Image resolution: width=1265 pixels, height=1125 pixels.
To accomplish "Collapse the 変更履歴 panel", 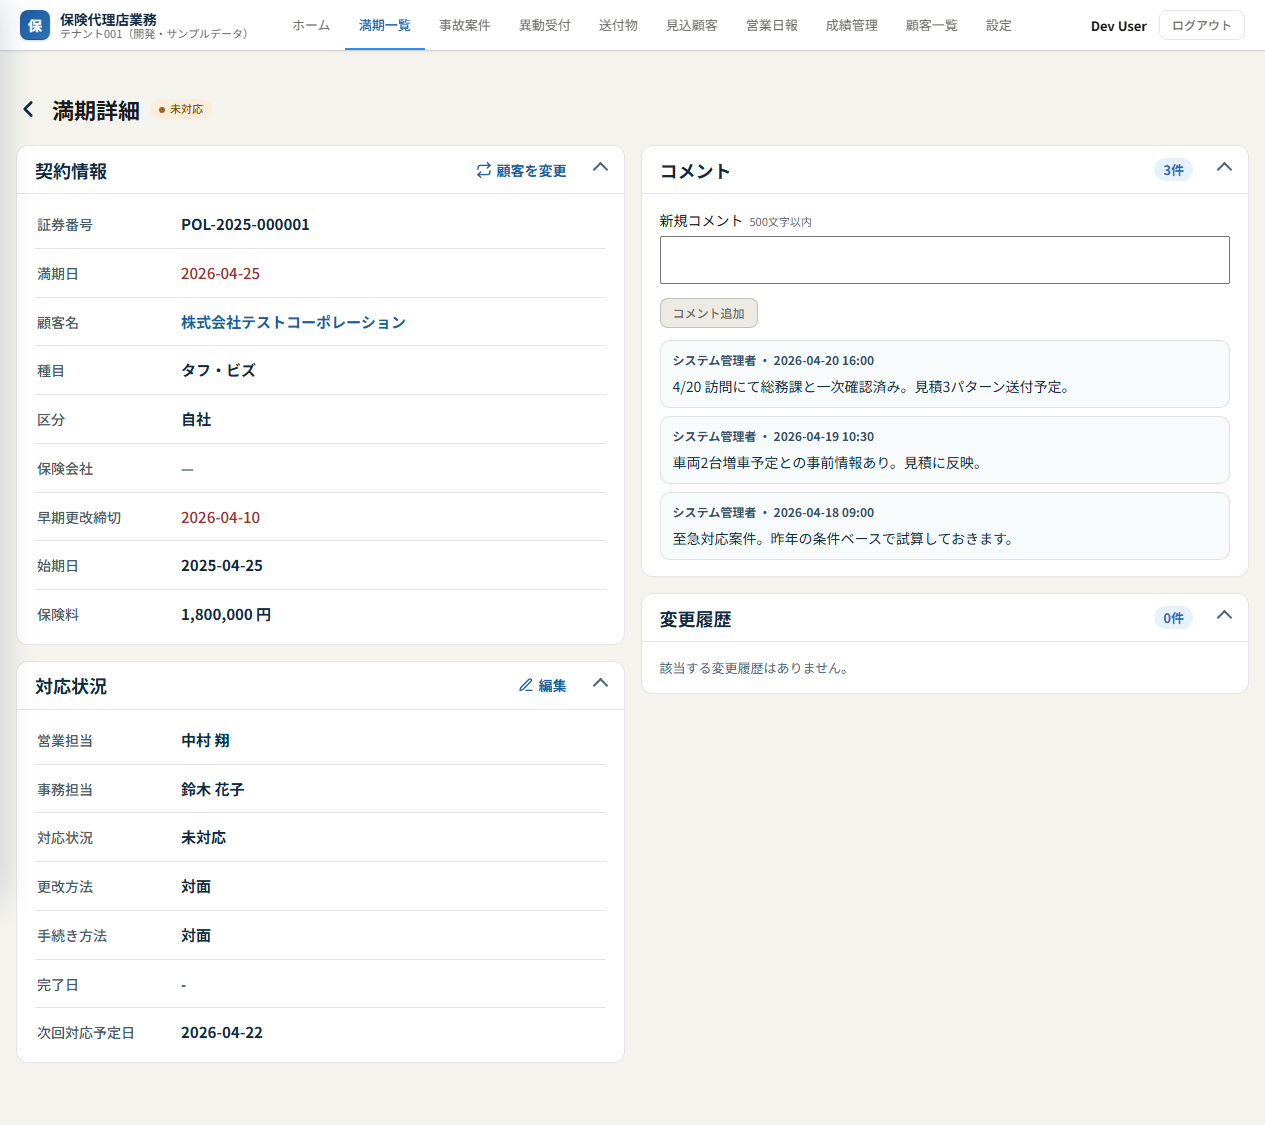I will [x=1224, y=615].
